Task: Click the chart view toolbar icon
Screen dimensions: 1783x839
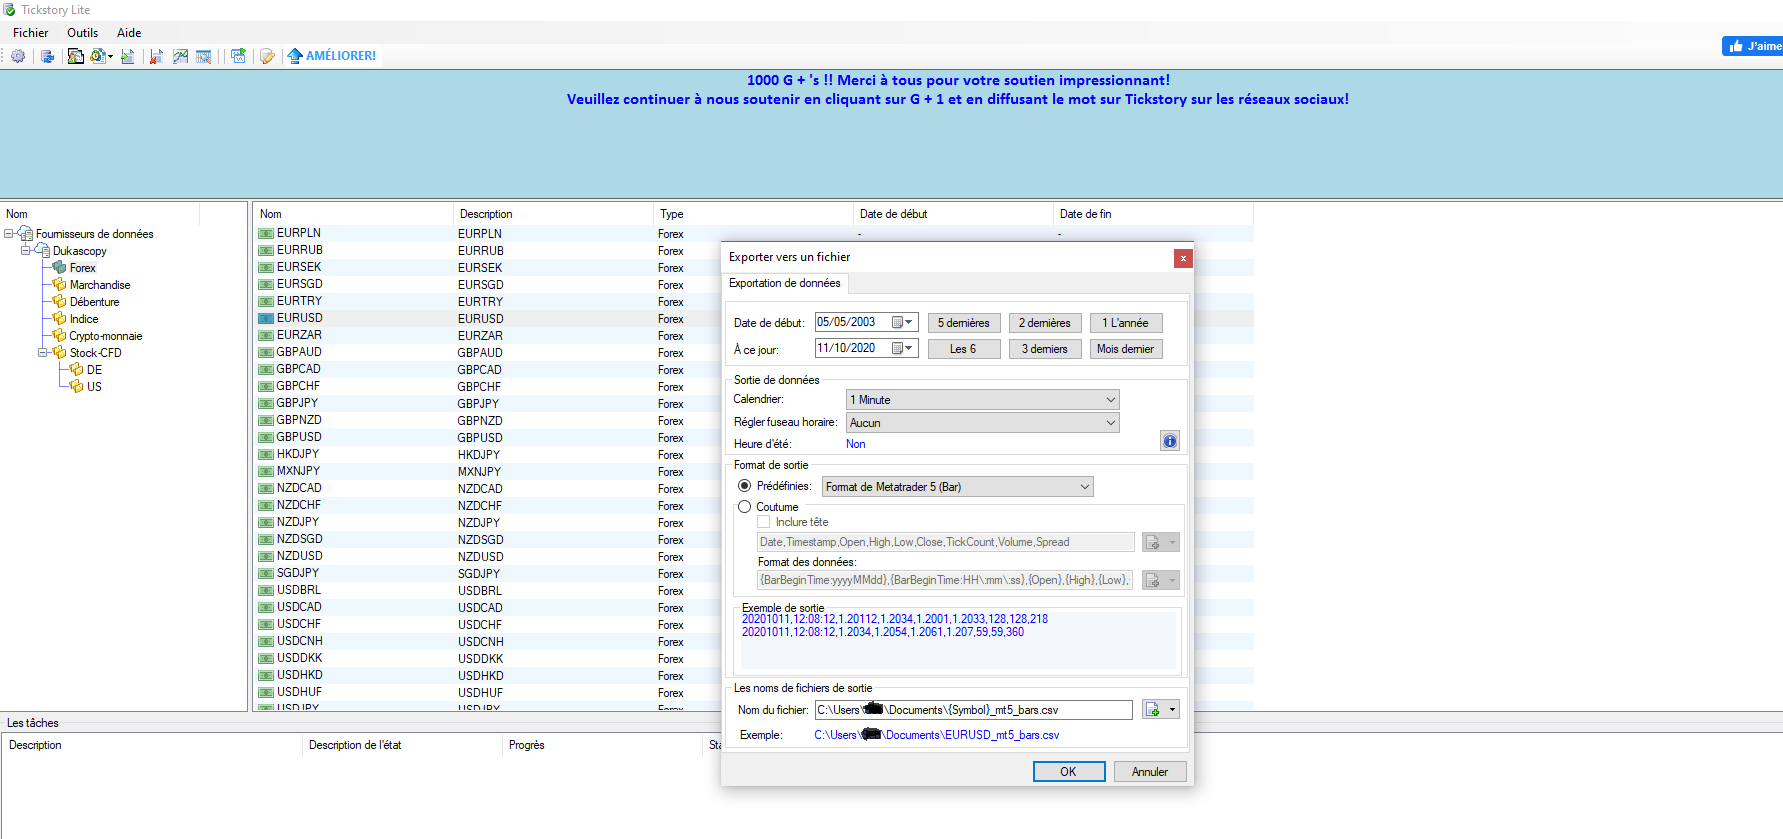Action: point(180,56)
